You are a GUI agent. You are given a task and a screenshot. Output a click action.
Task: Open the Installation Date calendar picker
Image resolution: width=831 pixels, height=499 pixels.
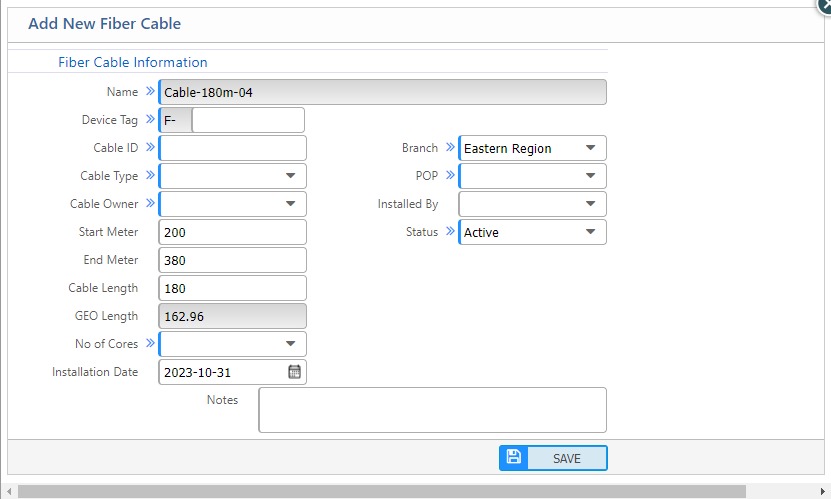294,372
